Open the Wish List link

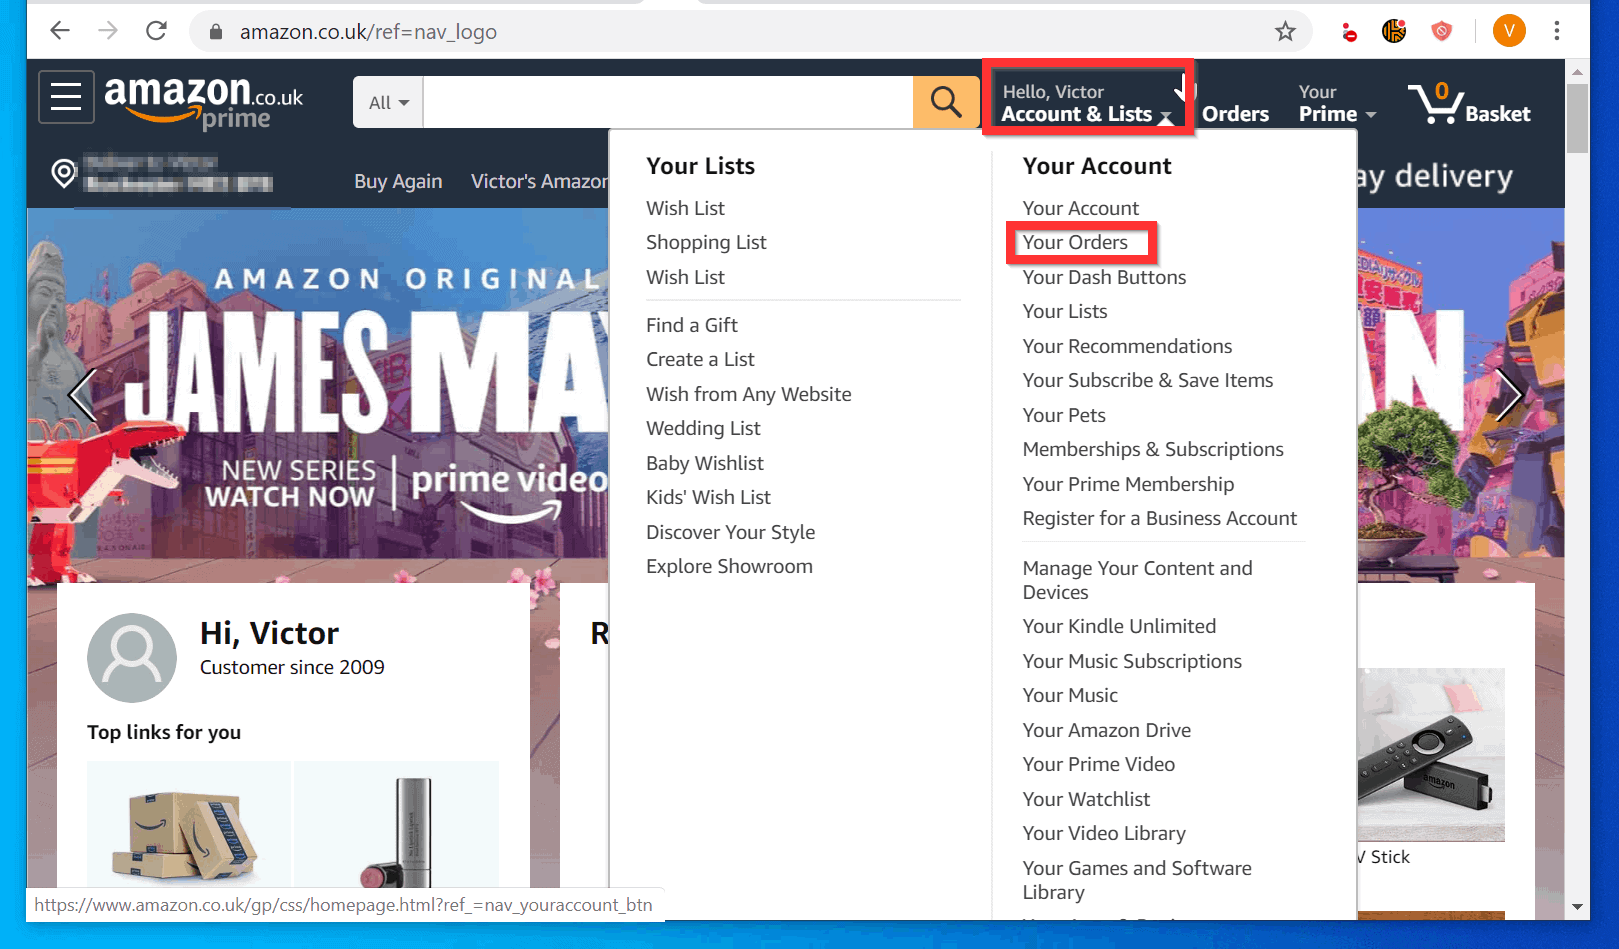(x=685, y=207)
